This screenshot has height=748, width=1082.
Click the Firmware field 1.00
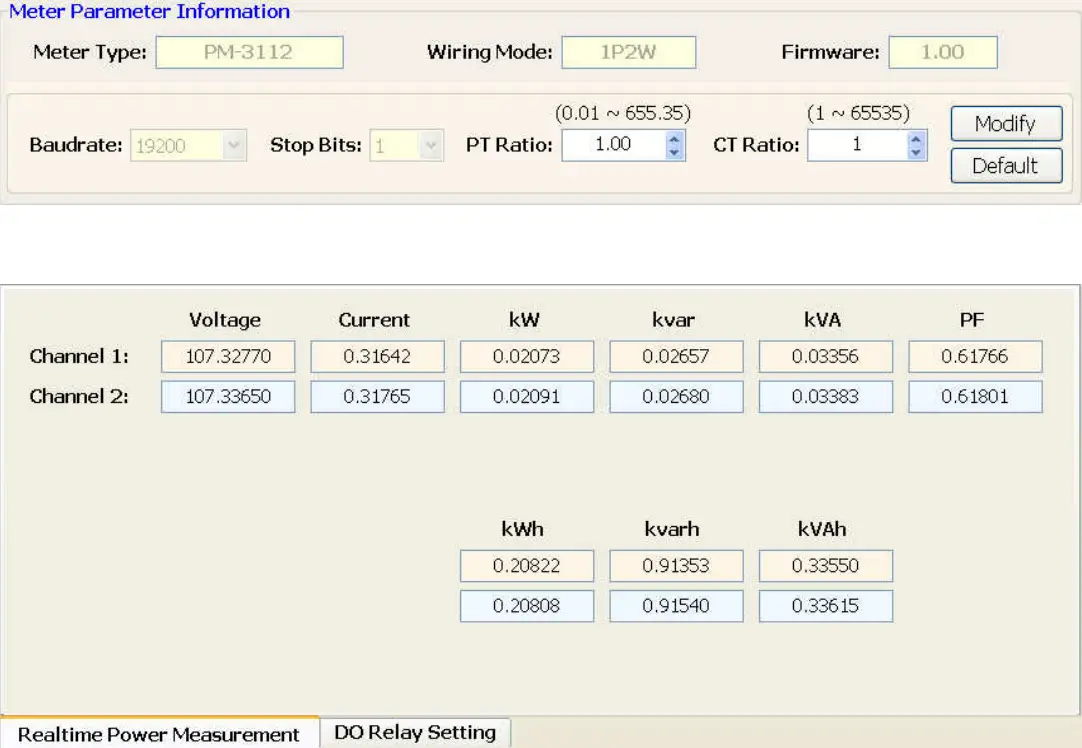coord(943,52)
